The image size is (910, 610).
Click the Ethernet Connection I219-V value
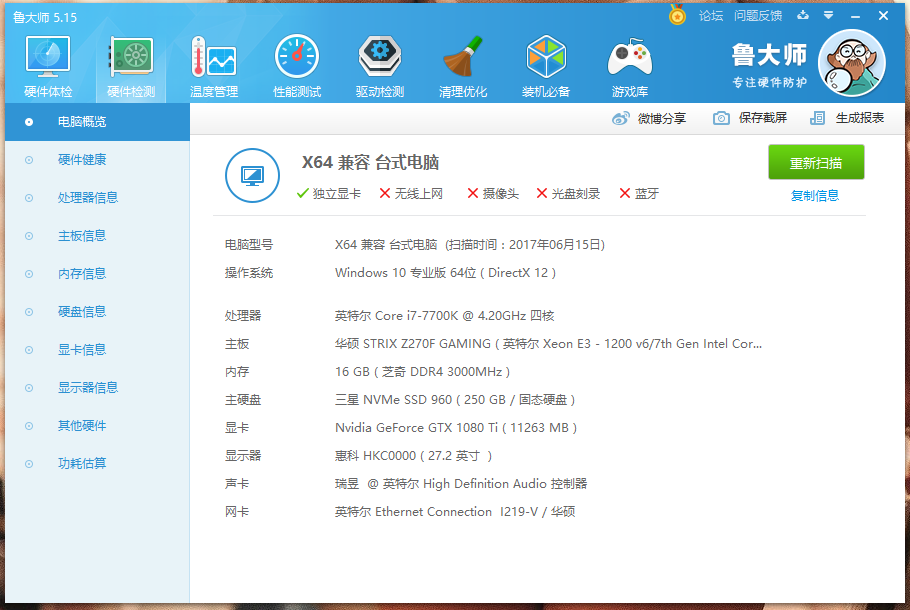pos(455,512)
